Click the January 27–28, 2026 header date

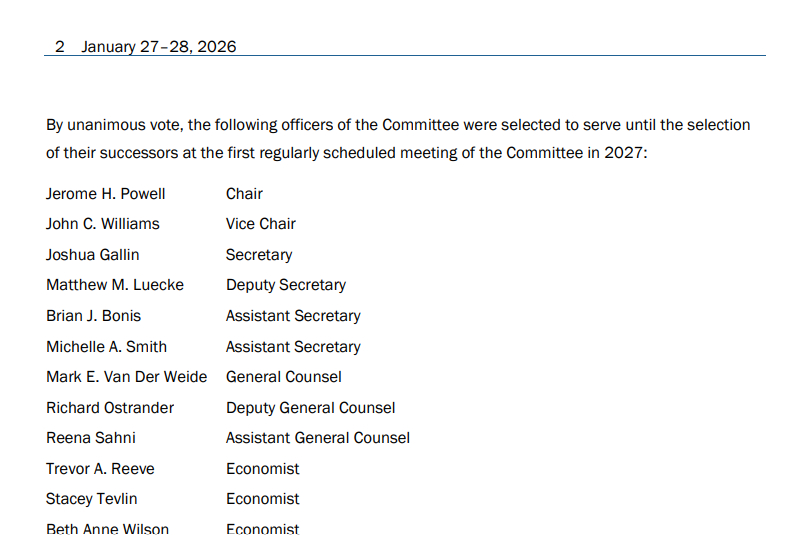[x=159, y=47]
